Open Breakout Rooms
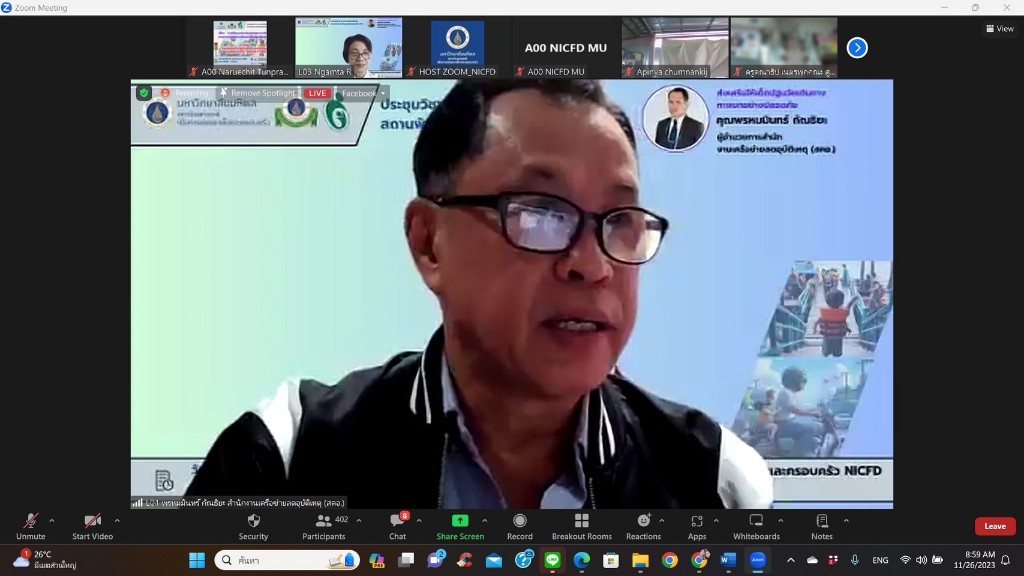The width and height of the screenshot is (1024, 576). [x=582, y=526]
